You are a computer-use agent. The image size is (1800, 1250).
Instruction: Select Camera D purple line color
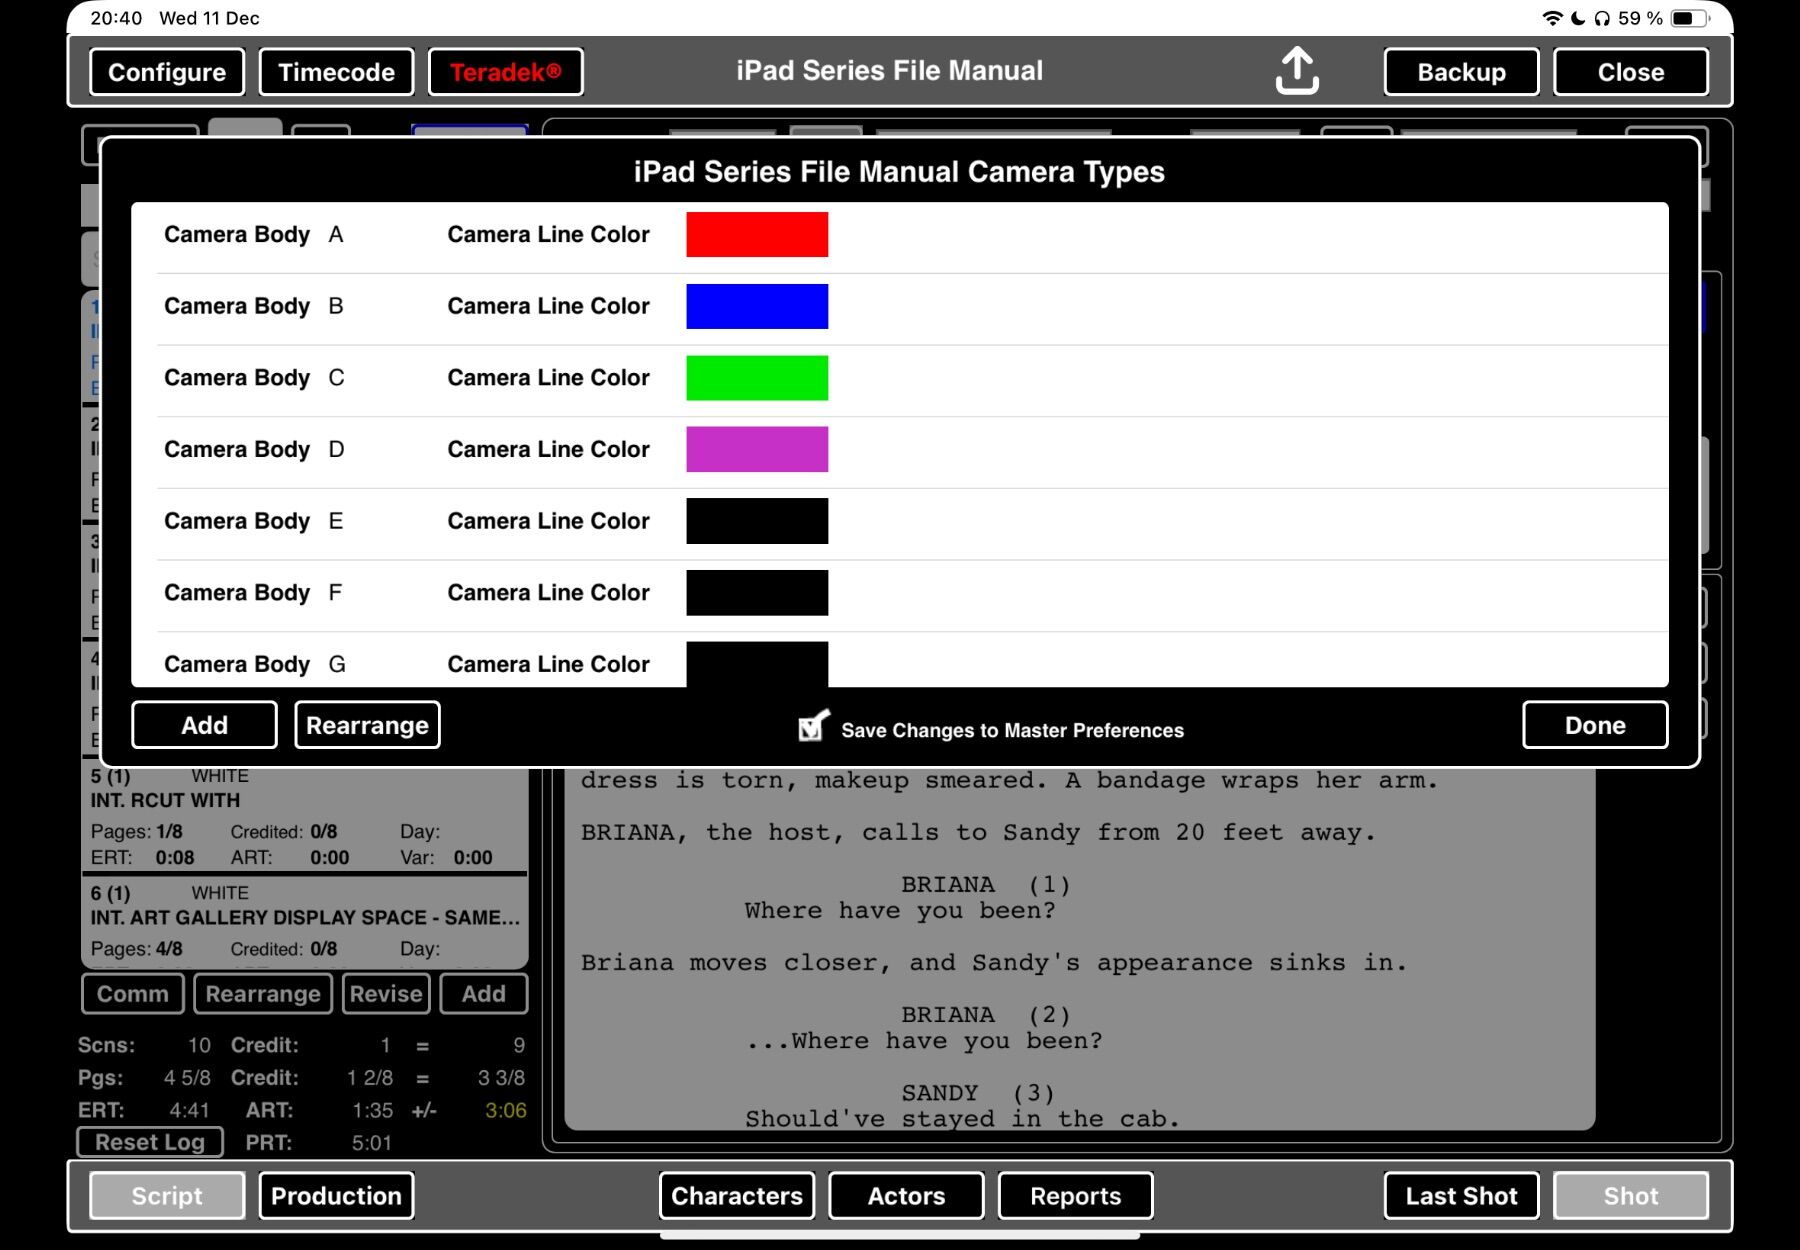757,449
